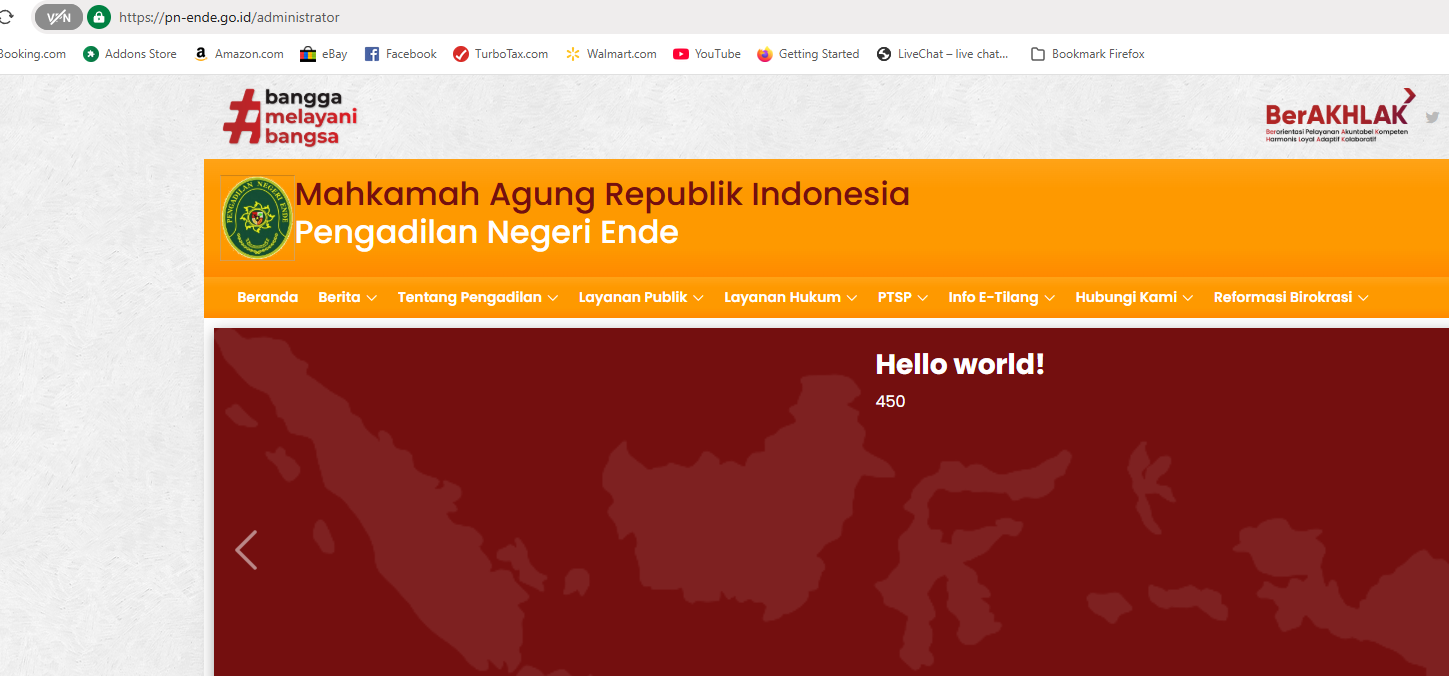Go to previous slide with left arrow
The image size is (1449, 676).
click(246, 550)
